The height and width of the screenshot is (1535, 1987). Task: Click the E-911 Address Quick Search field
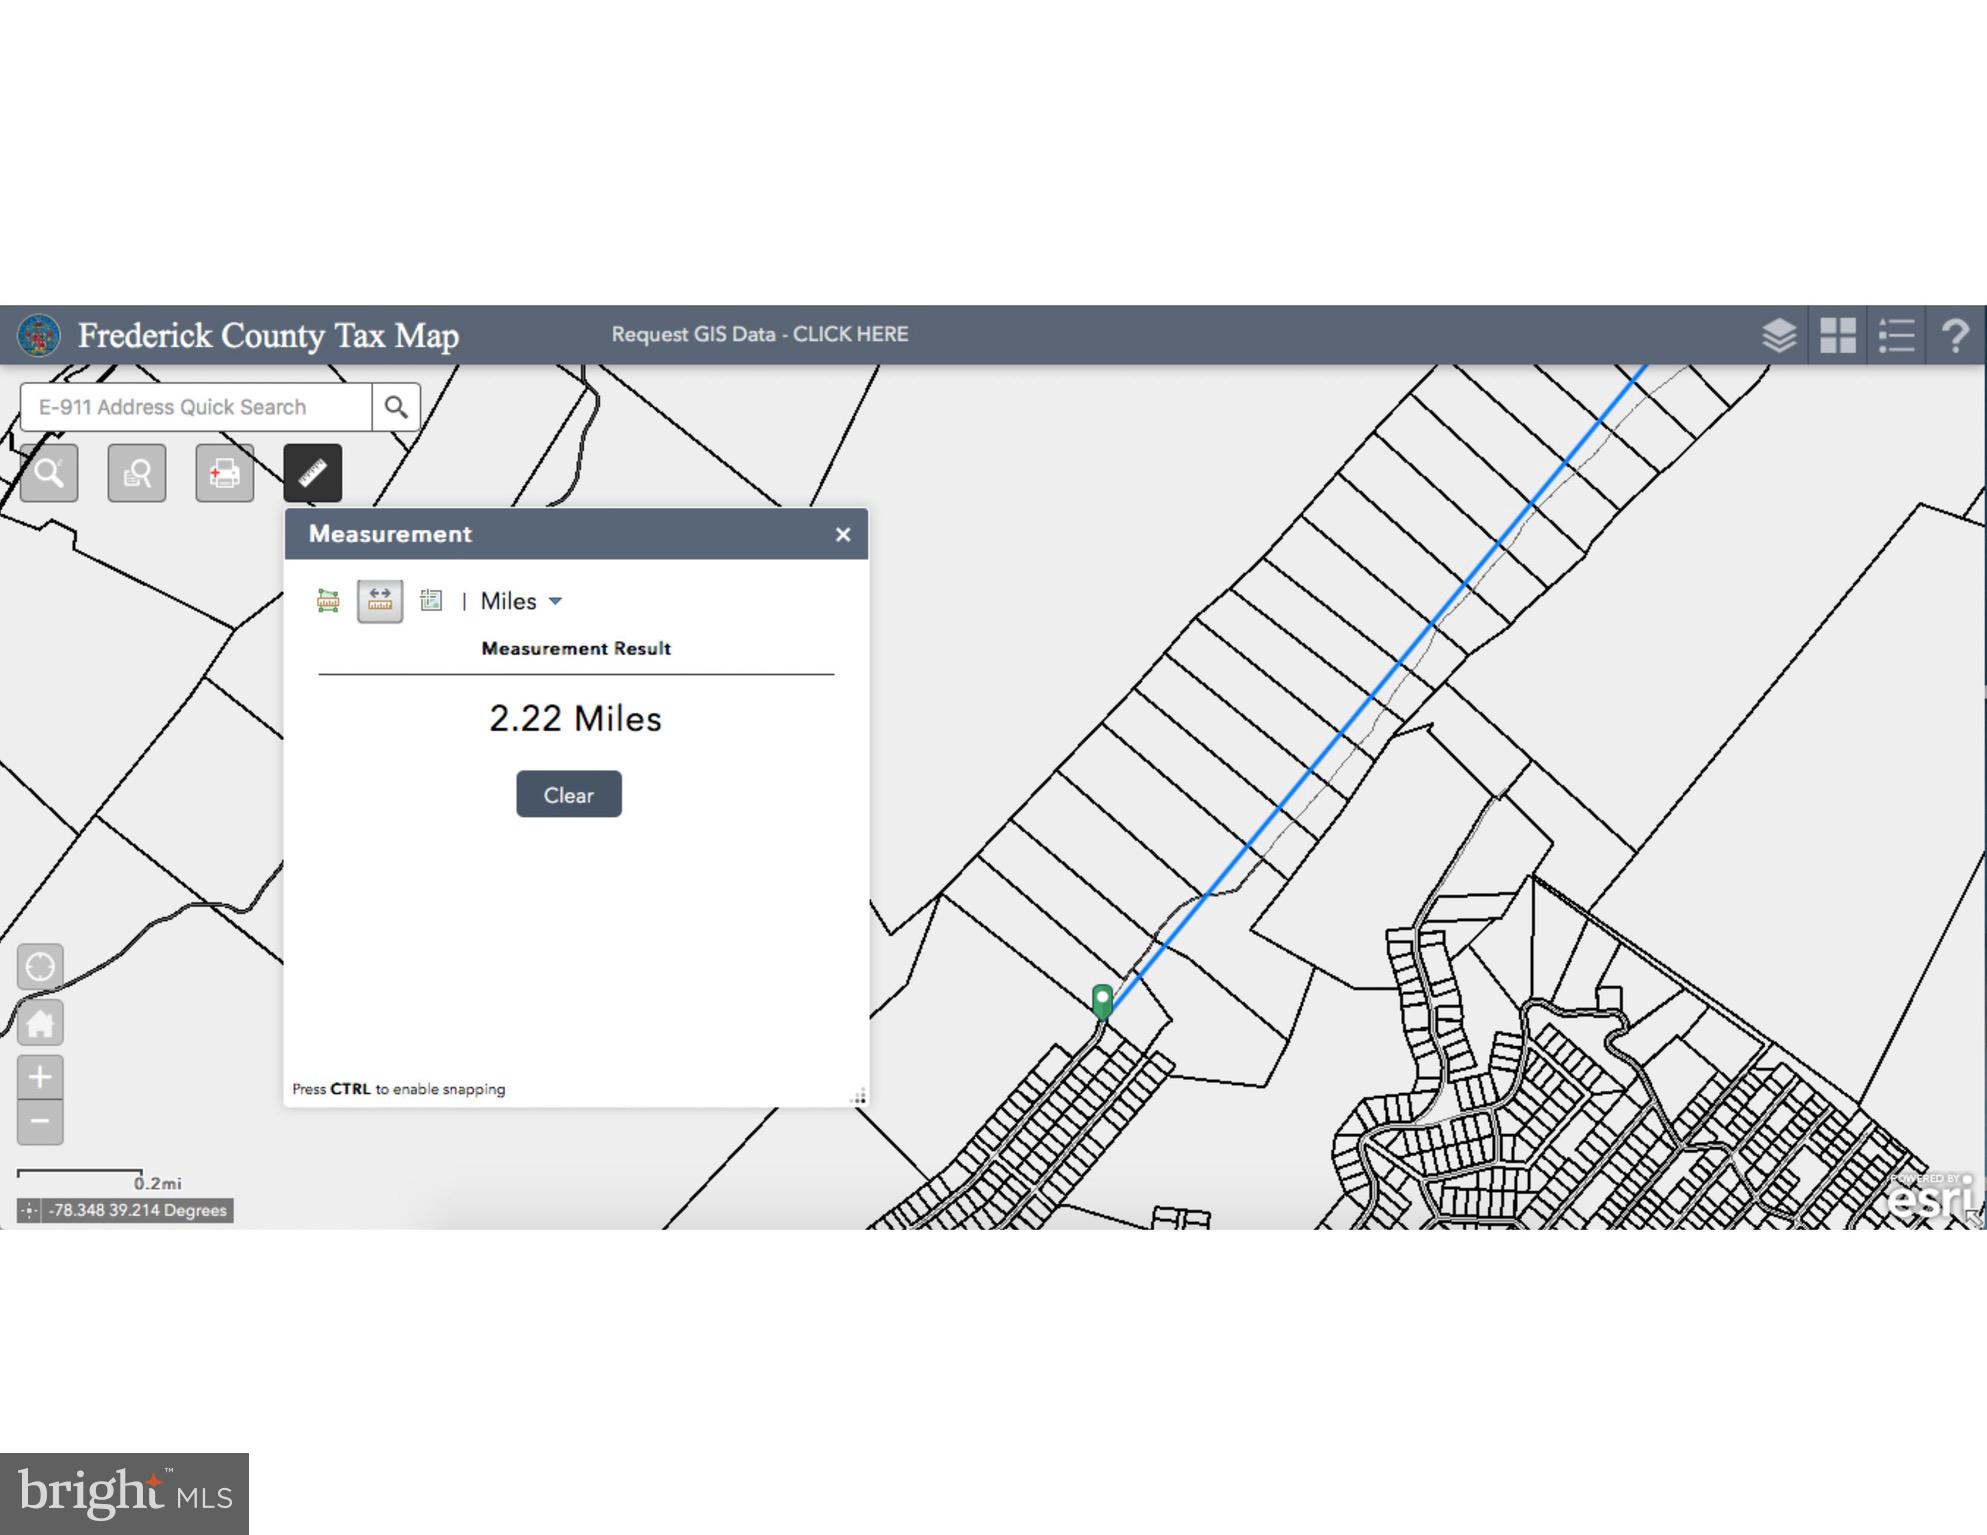[x=196, y=407]
